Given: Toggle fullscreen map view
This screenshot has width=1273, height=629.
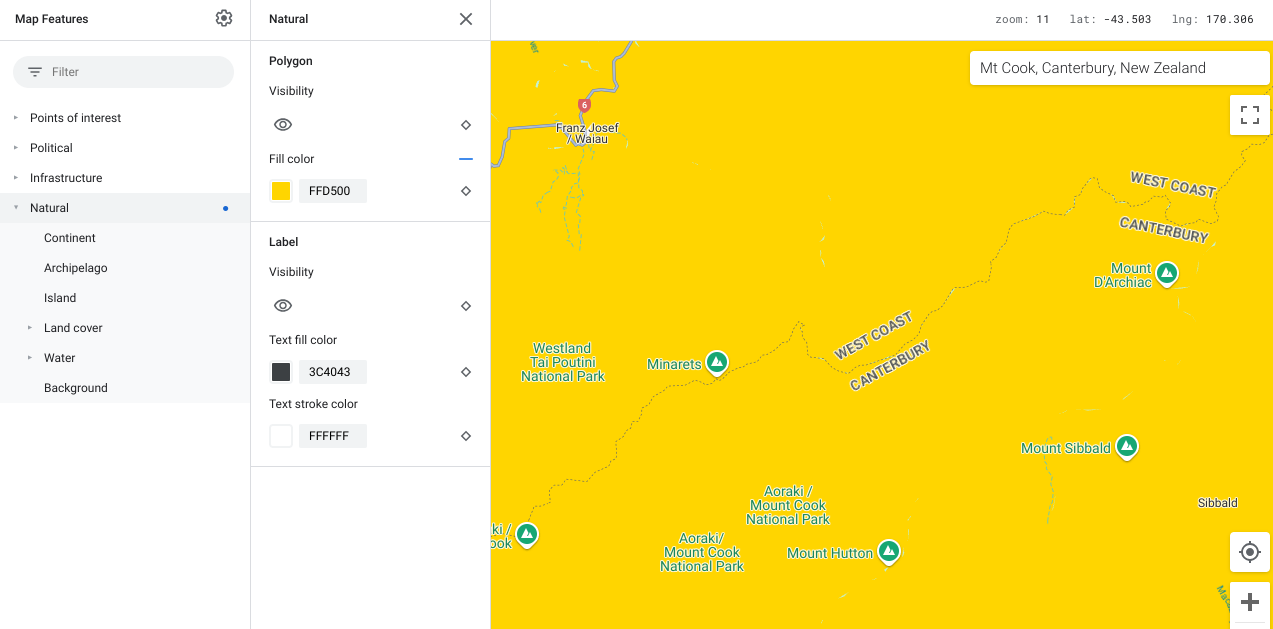Looking at the screenshot, I should tap(1250, 114).
